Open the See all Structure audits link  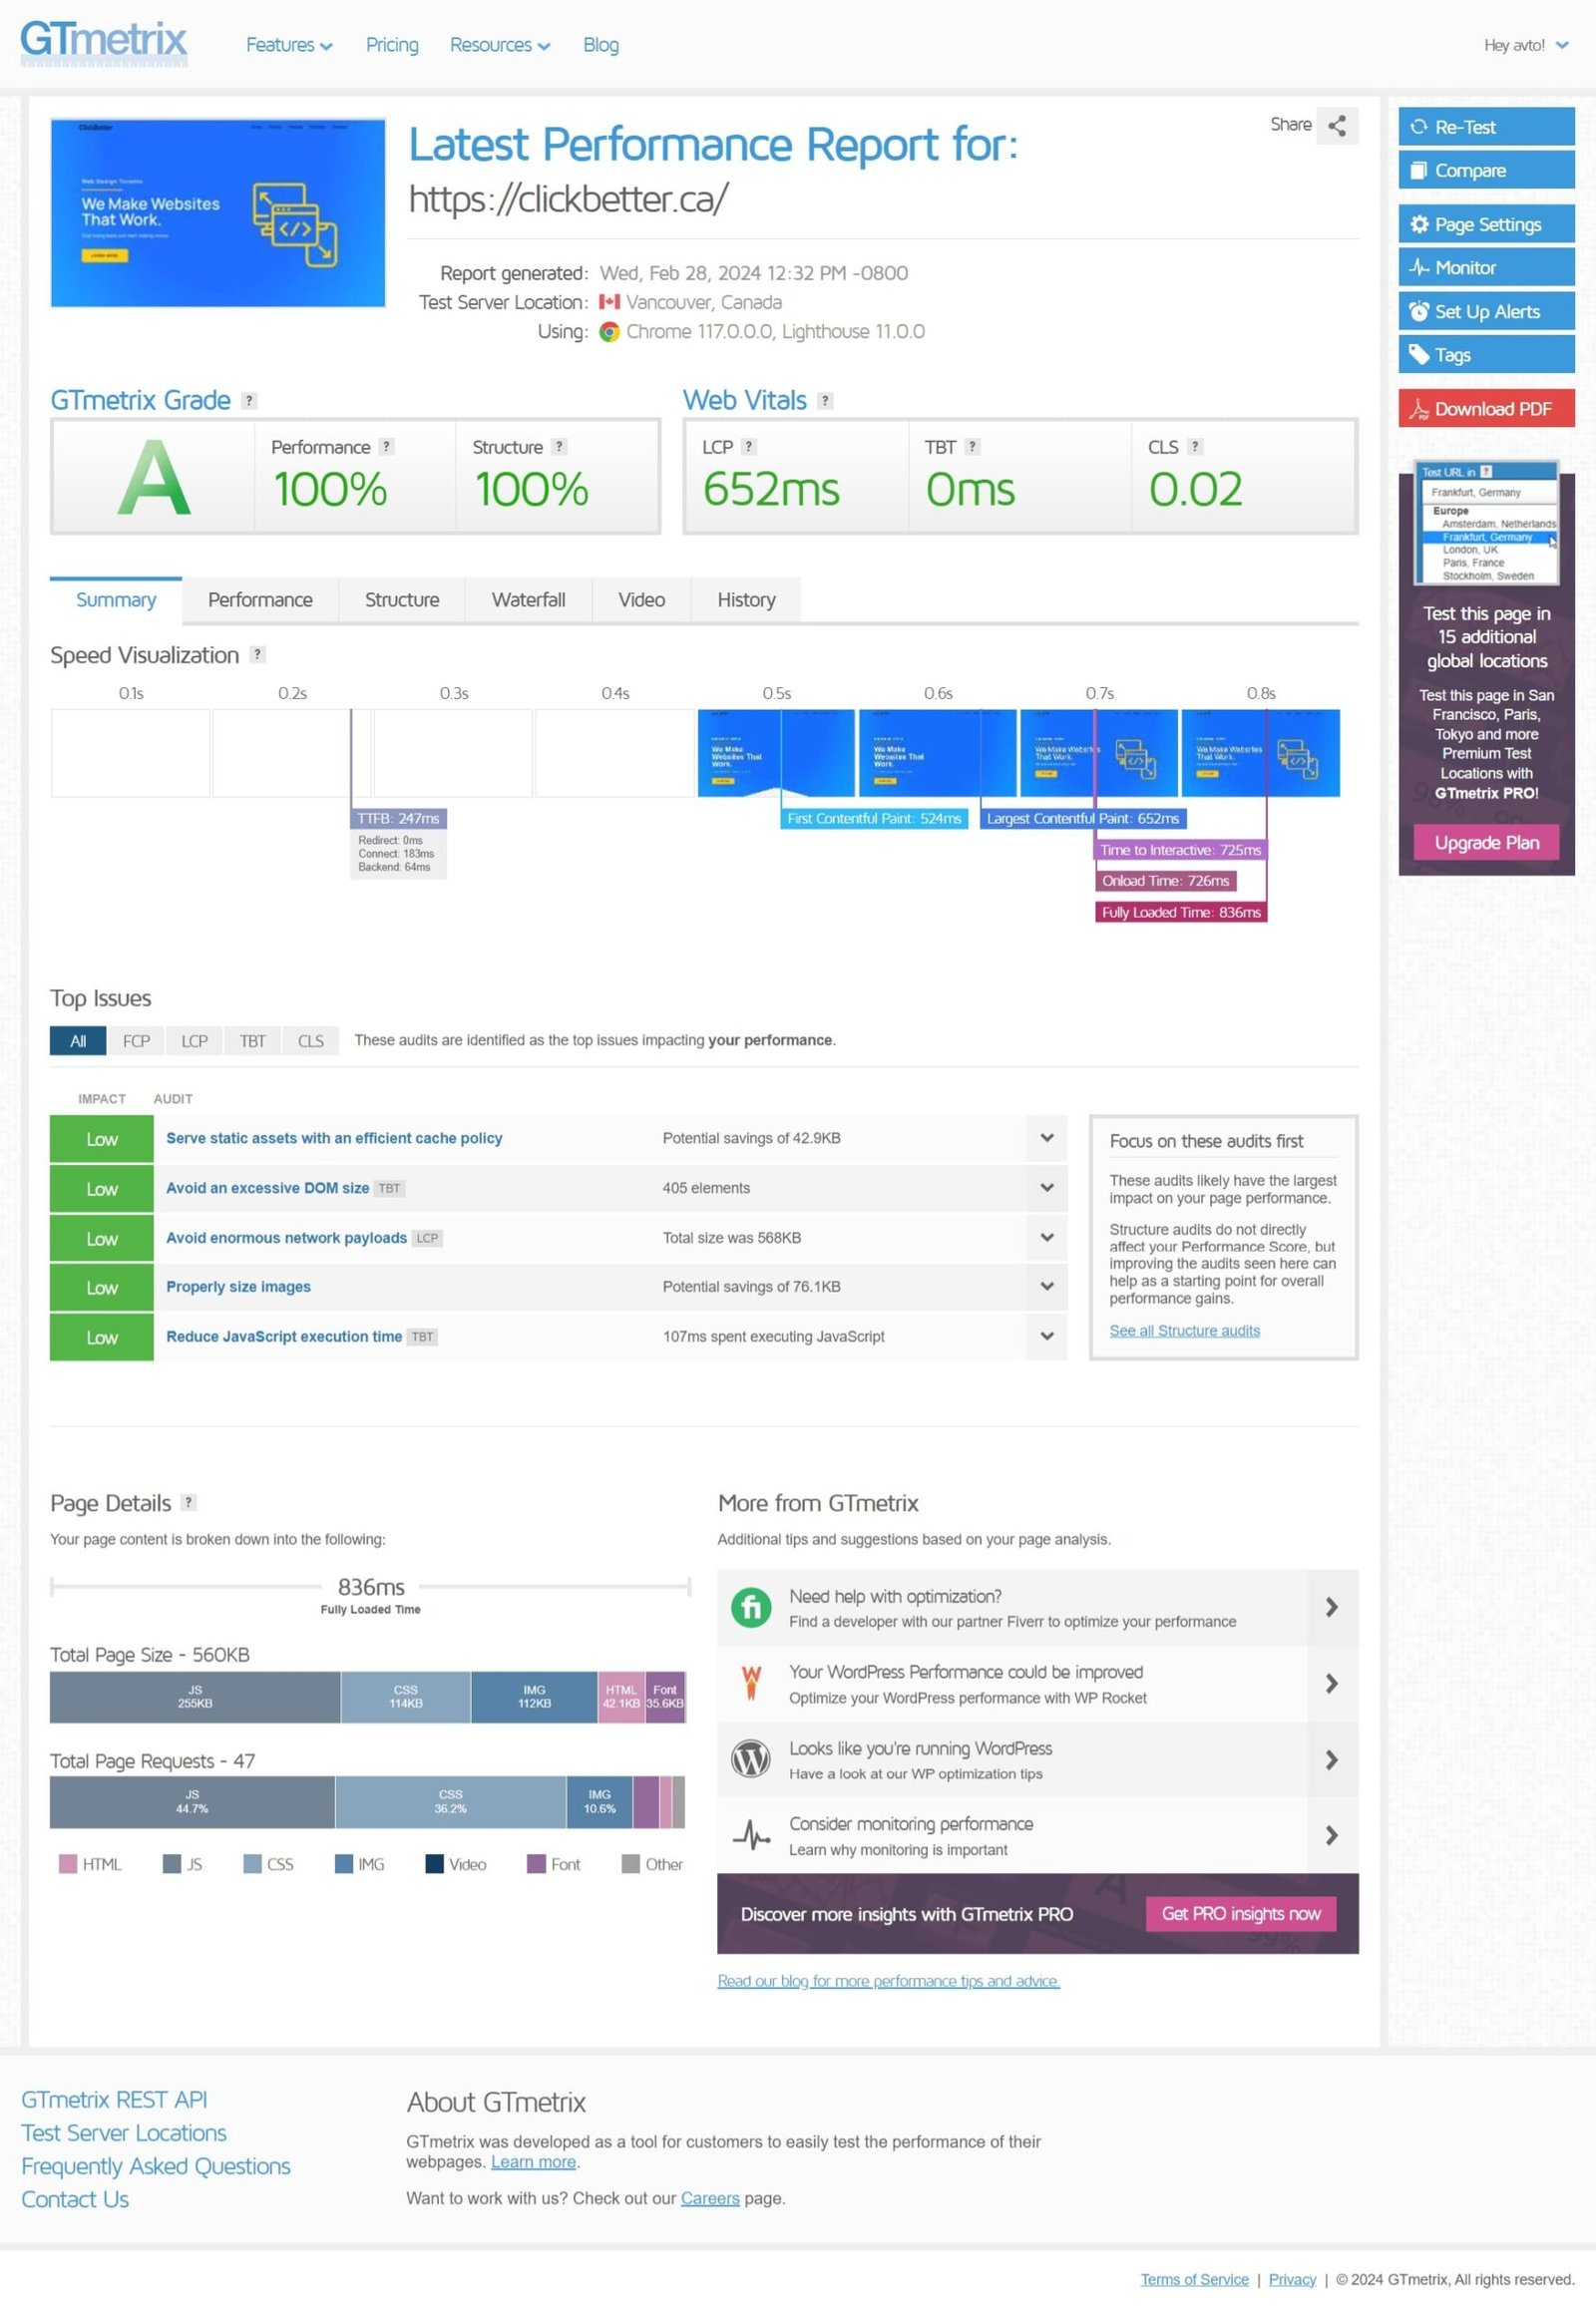click(1184, 1331)
